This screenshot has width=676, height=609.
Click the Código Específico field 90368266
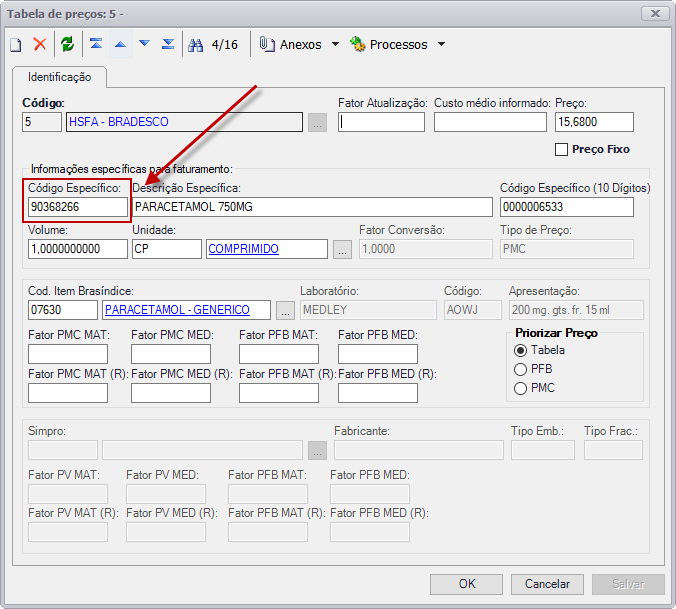pyautogui.click(x=78, y=207)
